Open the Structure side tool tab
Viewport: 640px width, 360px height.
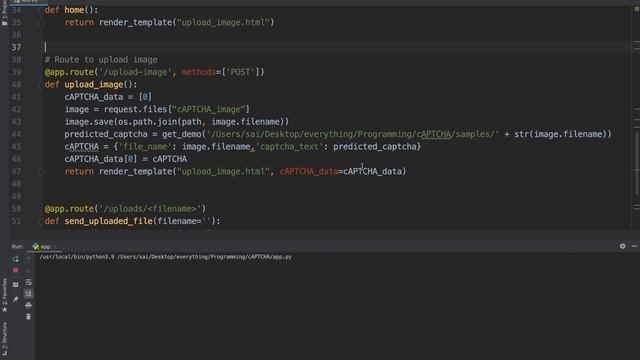click(4, 340)
